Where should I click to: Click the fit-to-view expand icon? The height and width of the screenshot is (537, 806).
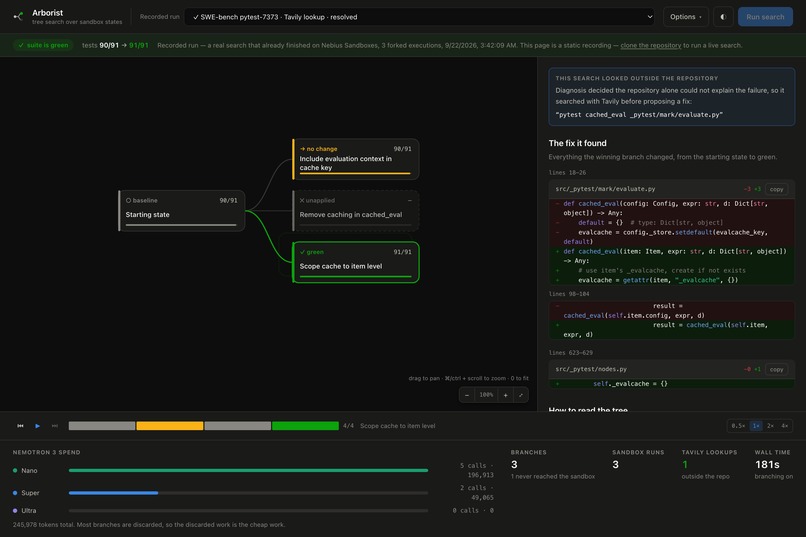pyautogui.click(x=521, y=395)
